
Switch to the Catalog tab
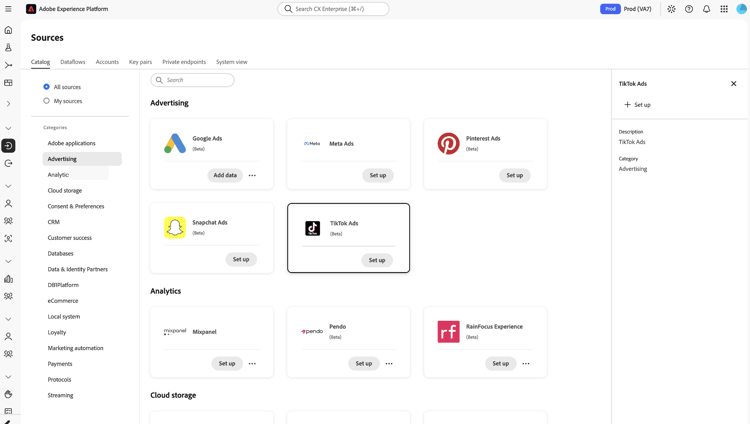point(41,62)
